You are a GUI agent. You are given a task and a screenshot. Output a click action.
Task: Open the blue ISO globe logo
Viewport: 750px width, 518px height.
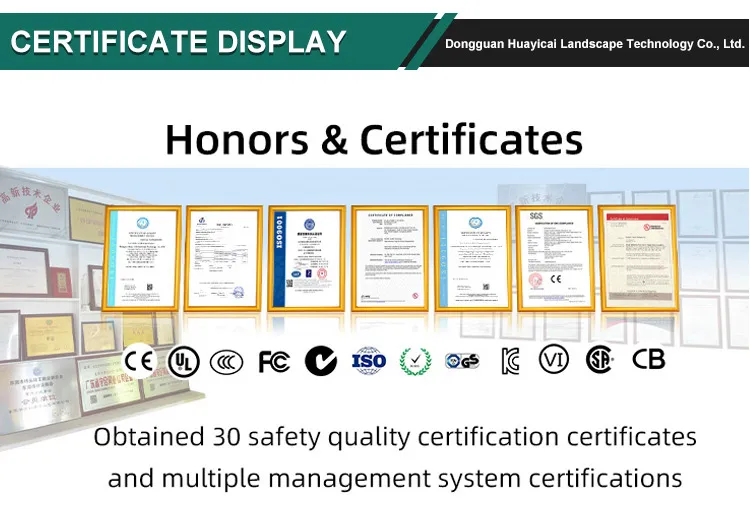pos(368,360)
